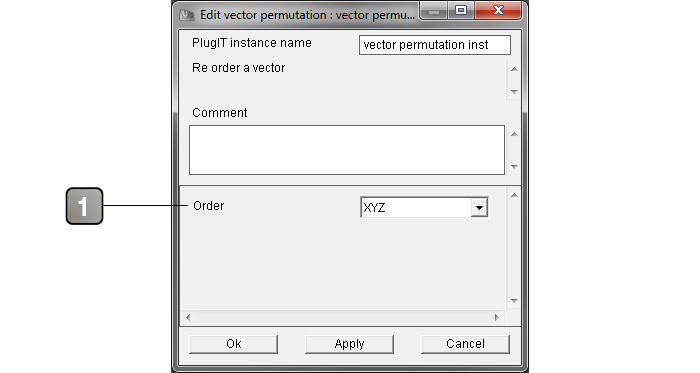Click the horizontal scrollbar right arrow
The image size is (700, 373).
(496, 317)
